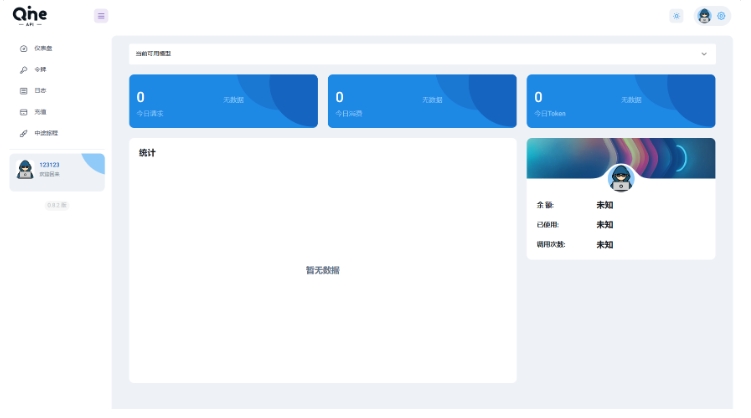The height and width of the screenshot is (418, 751).
Task: Click the card icon beside 充值
Action: coord(23,112)
